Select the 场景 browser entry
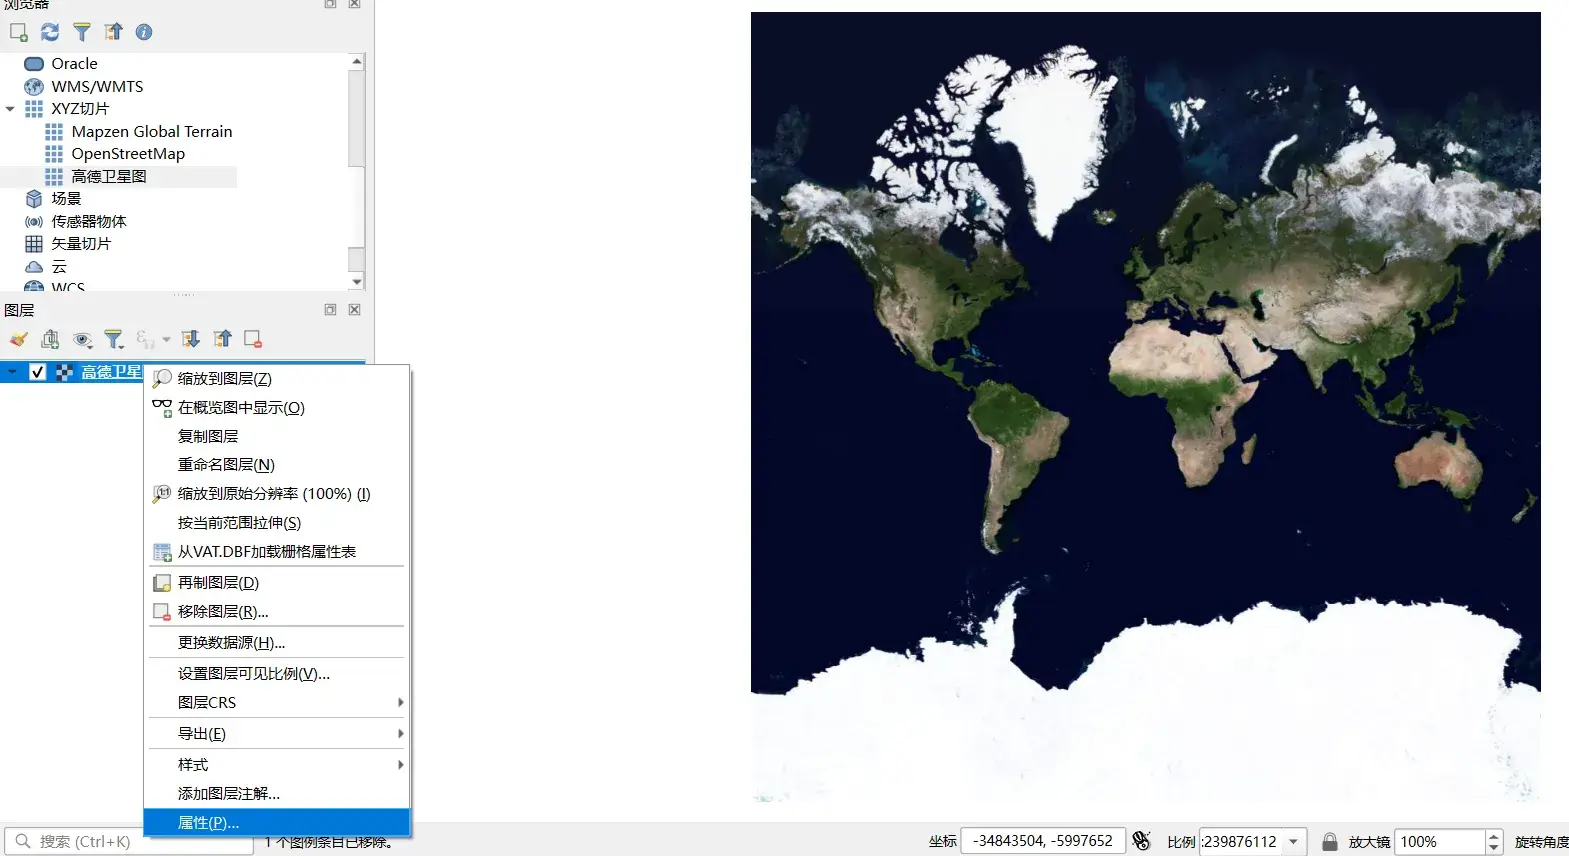The image size is (1569, 856). (66, 199)
